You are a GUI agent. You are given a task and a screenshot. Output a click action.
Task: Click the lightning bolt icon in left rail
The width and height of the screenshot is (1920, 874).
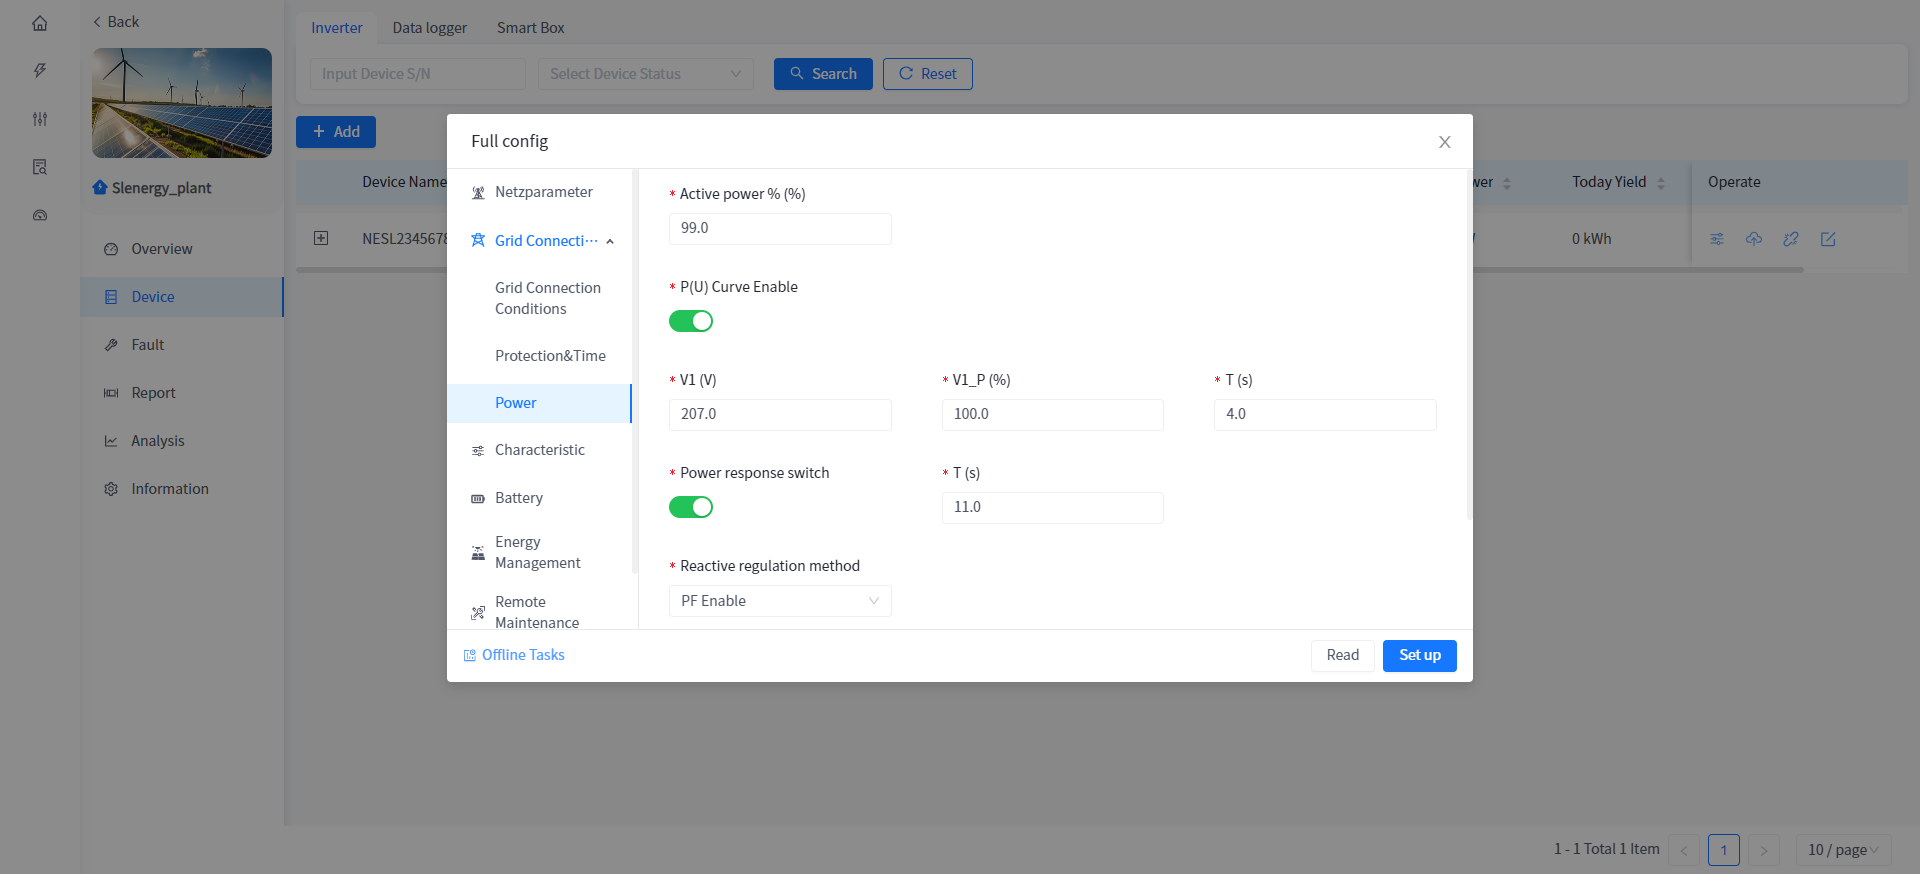pyautogui.click(x=40, y=71)
